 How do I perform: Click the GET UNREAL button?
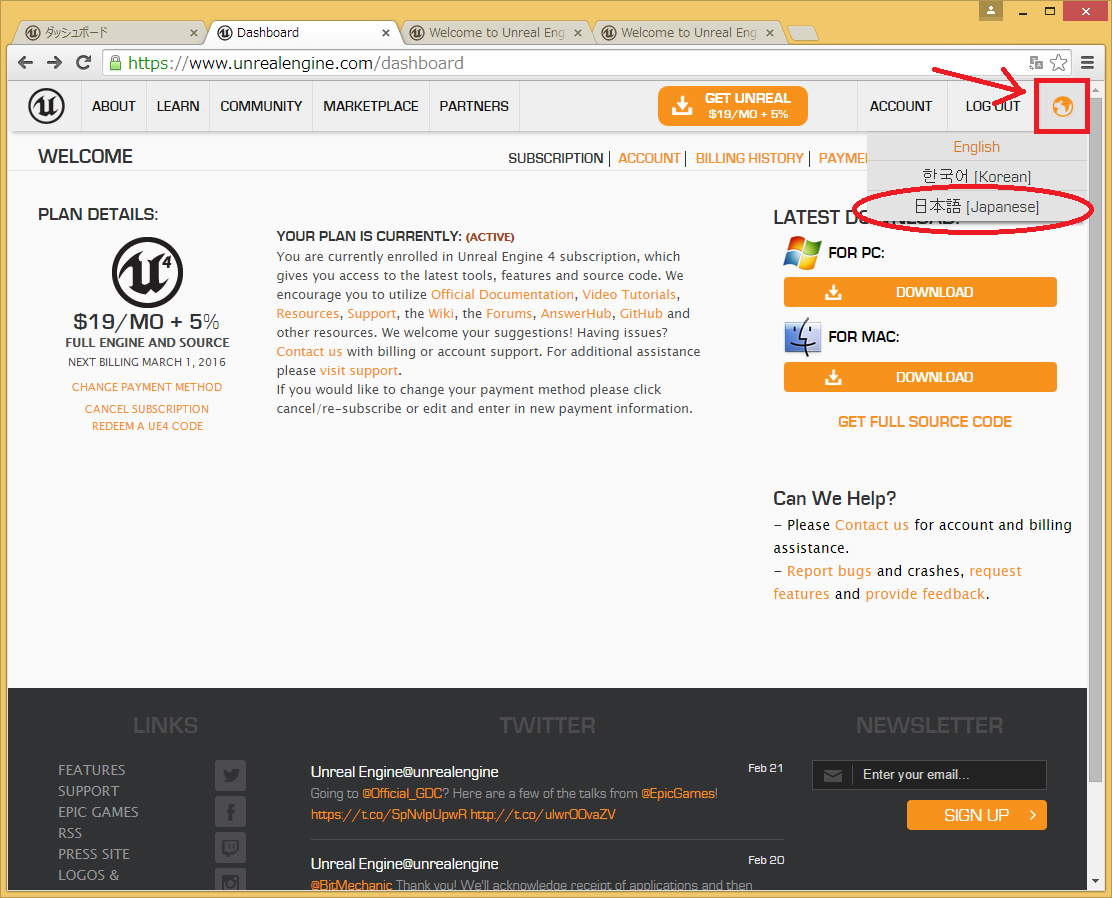733,106
